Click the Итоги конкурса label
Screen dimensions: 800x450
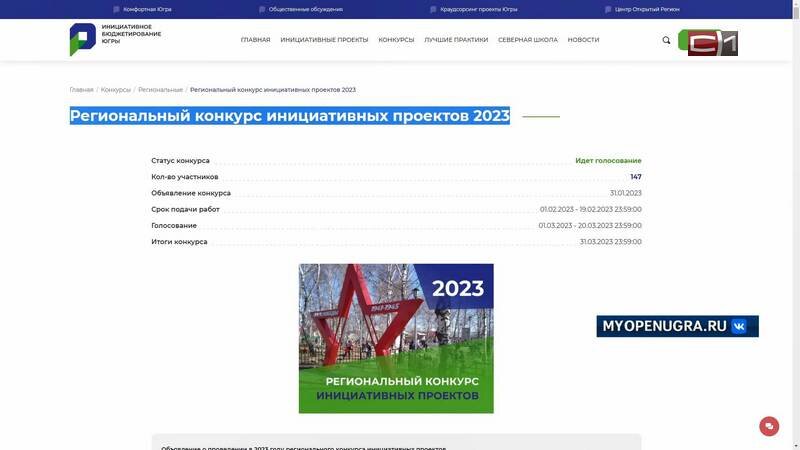[x=179, y=242]
